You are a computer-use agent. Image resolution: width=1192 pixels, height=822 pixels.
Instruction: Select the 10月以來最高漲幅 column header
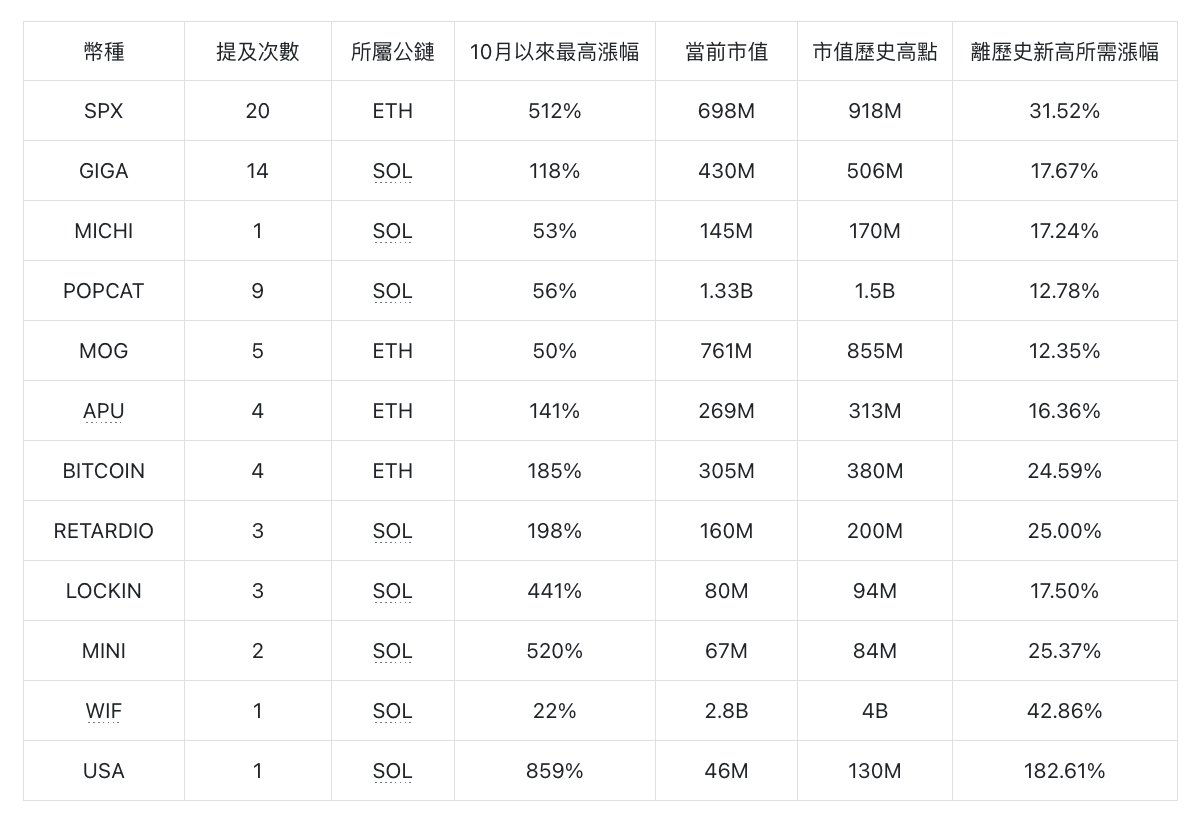pyautogui.click(x=554, y=52)
